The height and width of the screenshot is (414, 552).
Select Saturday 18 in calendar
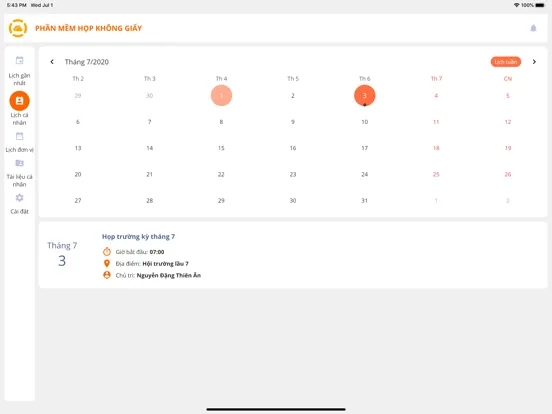tap(436, 148)
